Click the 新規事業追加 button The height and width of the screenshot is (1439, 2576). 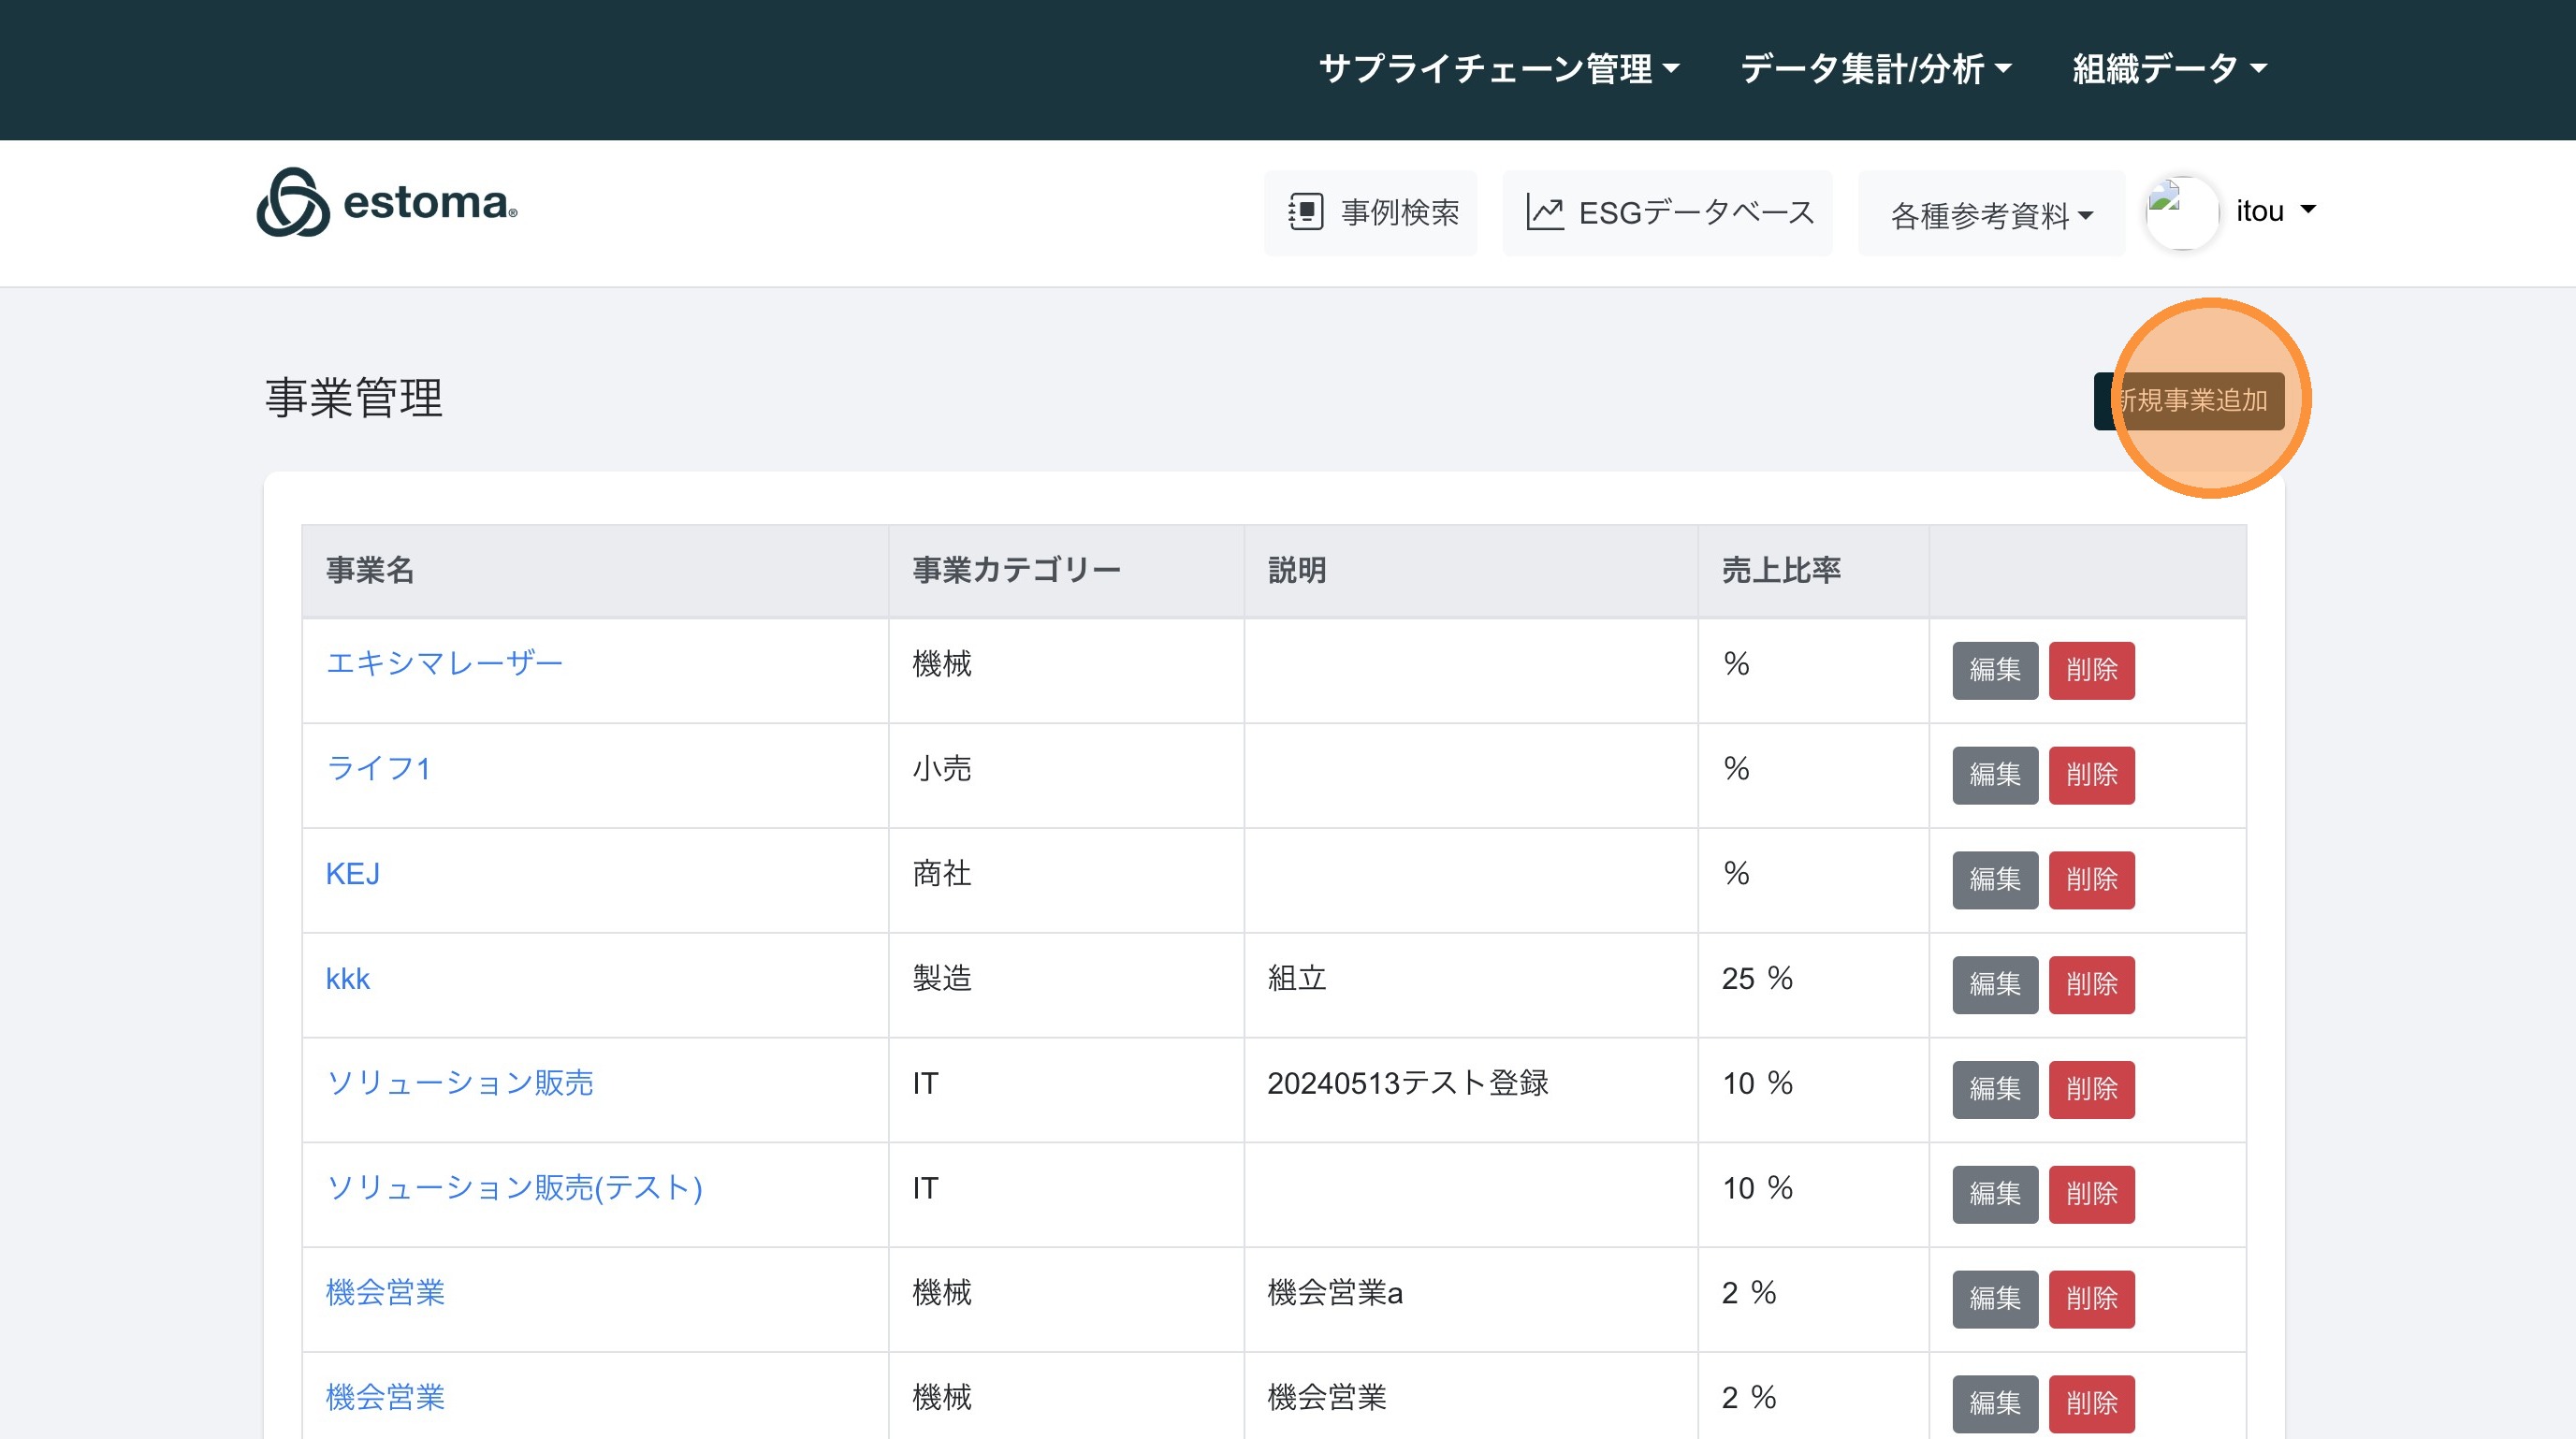[x=2189, y=401]
